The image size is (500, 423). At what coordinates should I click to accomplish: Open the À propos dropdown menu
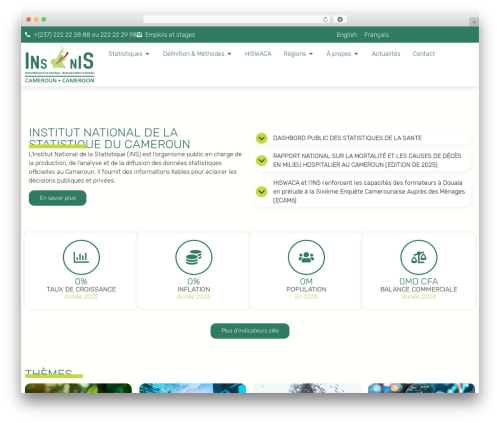[x=342, y=54]
